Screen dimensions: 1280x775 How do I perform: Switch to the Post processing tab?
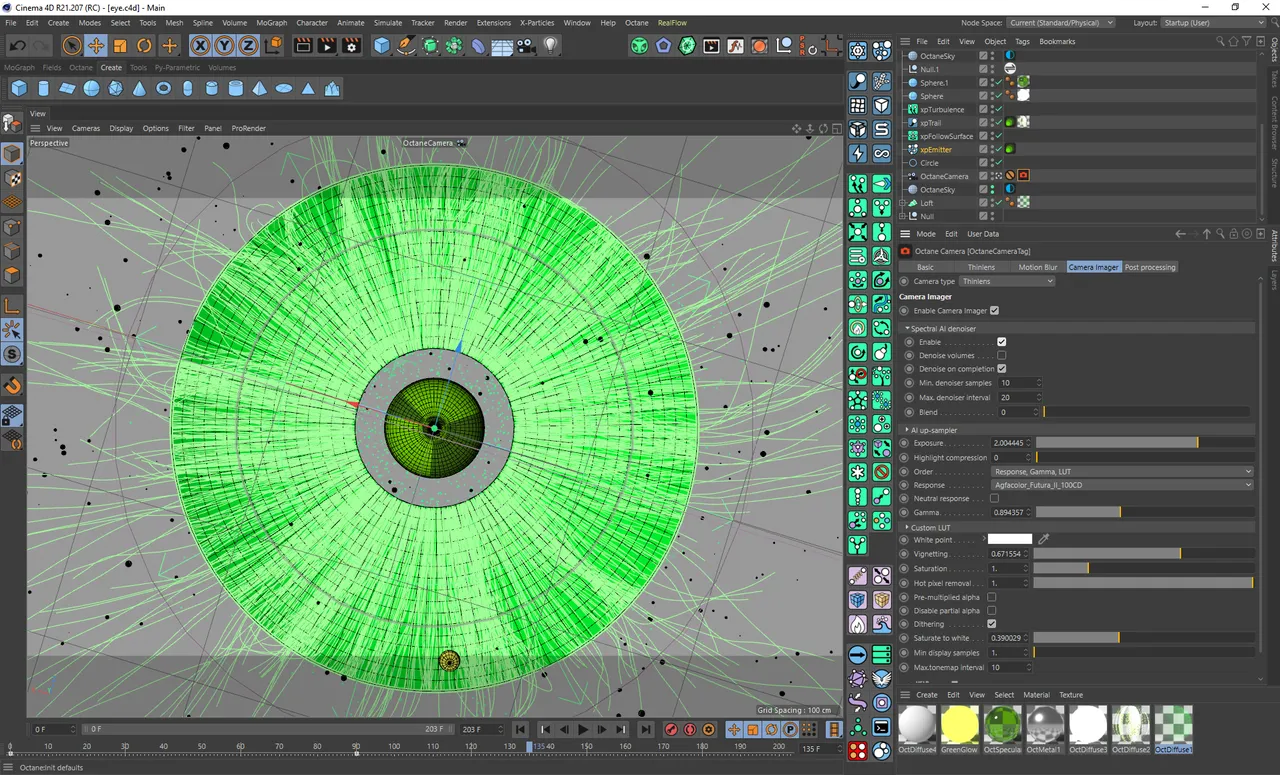point(1150,267)
